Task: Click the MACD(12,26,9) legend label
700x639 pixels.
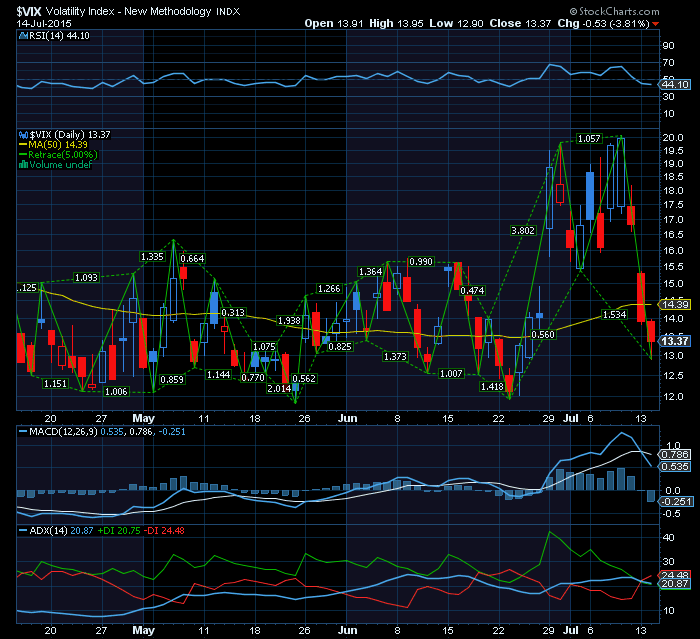Action: [x=63, y=432]
